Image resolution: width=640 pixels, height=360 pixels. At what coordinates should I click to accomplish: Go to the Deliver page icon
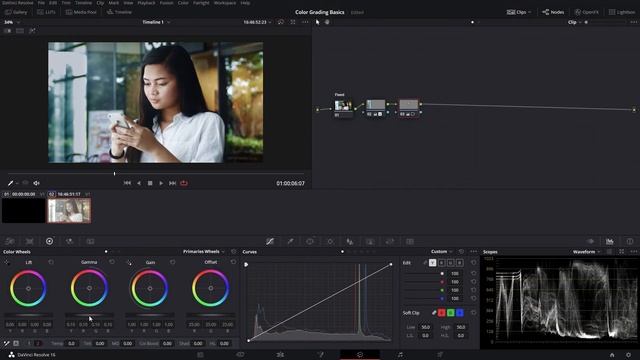coord(440,355)
